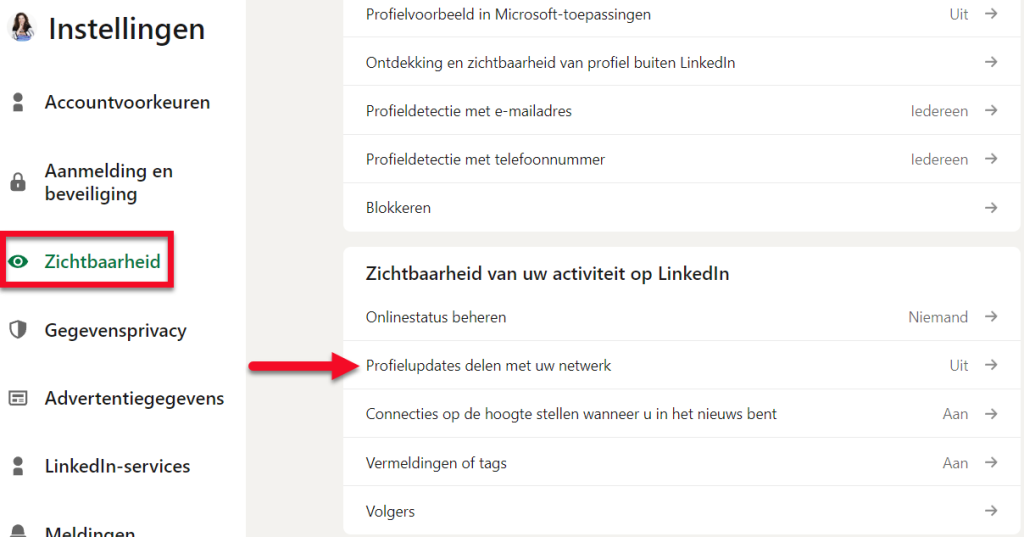Screen dimensions: 1024x537
Task: Expand Blokkeren using its arrow
Action: 991,208
